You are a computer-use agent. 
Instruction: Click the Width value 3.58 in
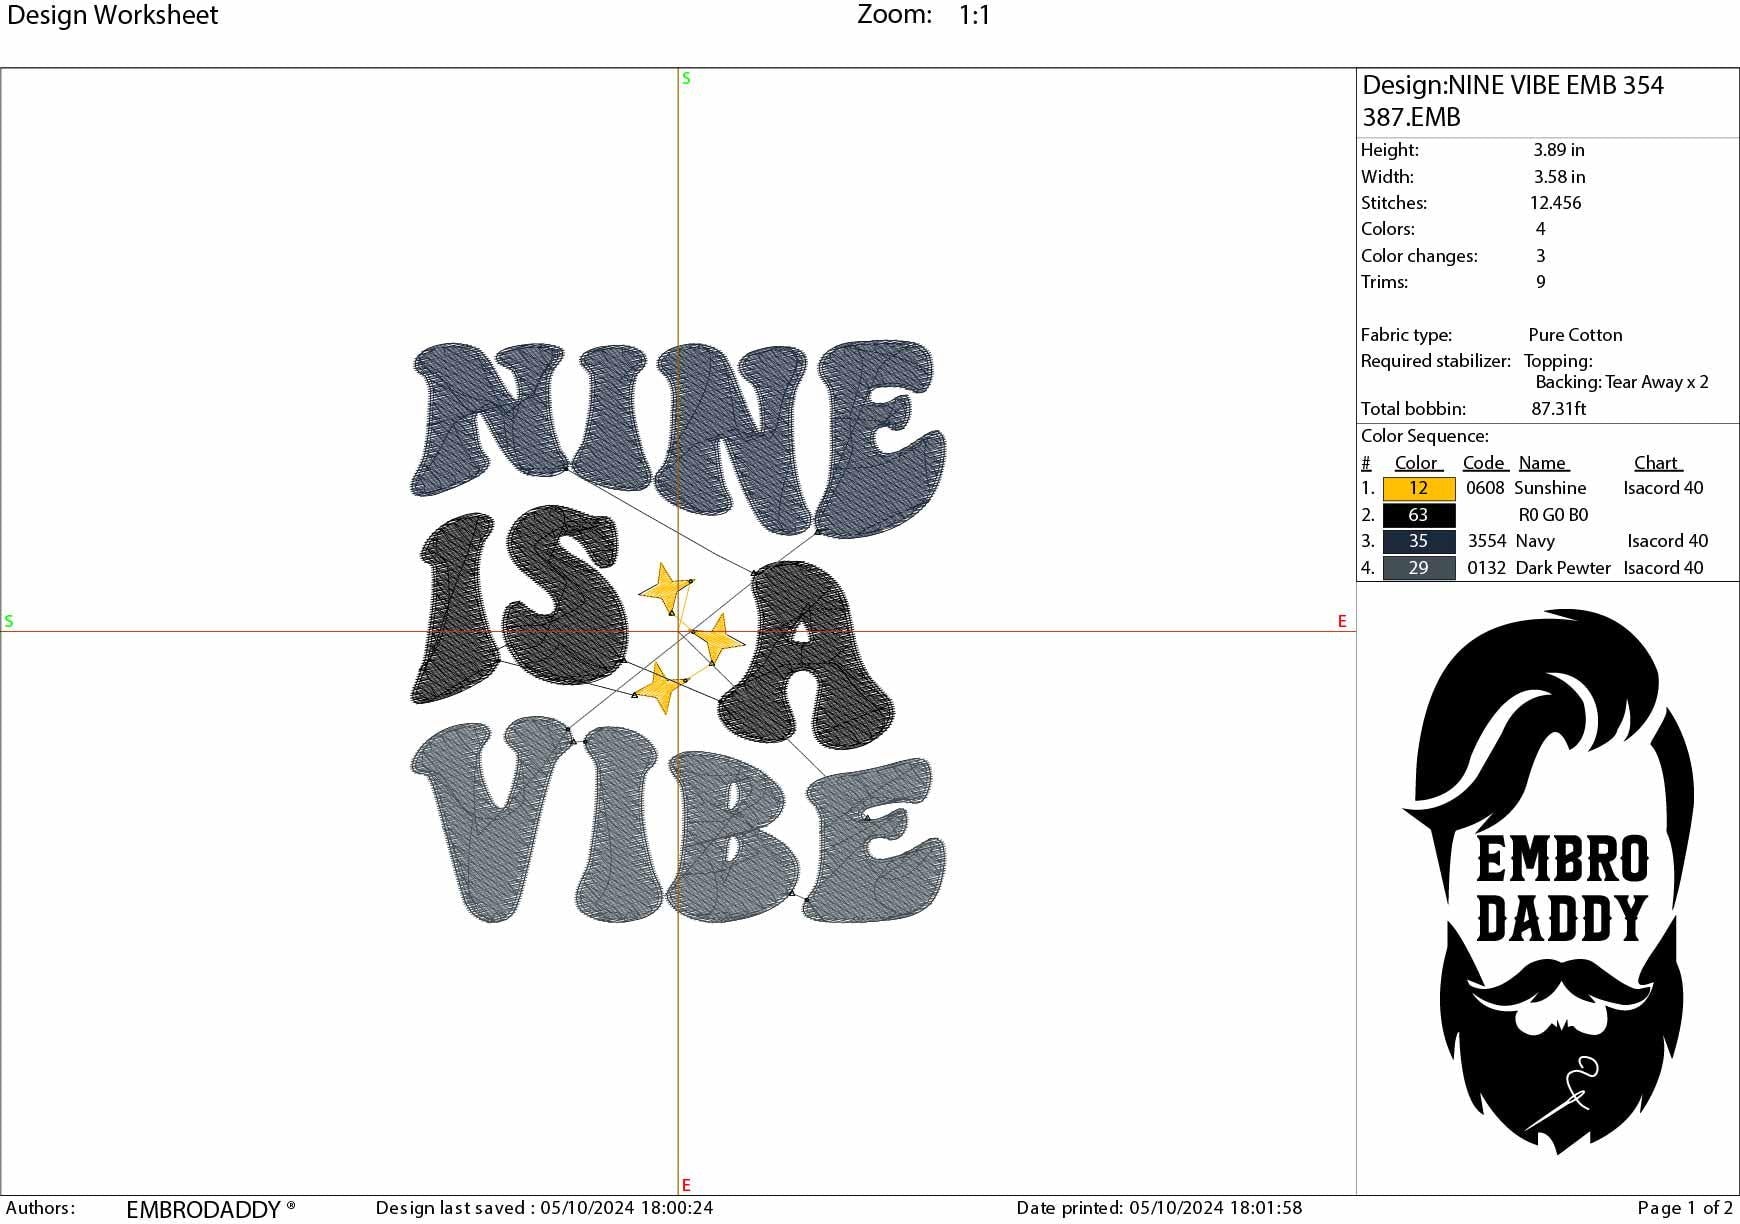(x=1559, y=177)
